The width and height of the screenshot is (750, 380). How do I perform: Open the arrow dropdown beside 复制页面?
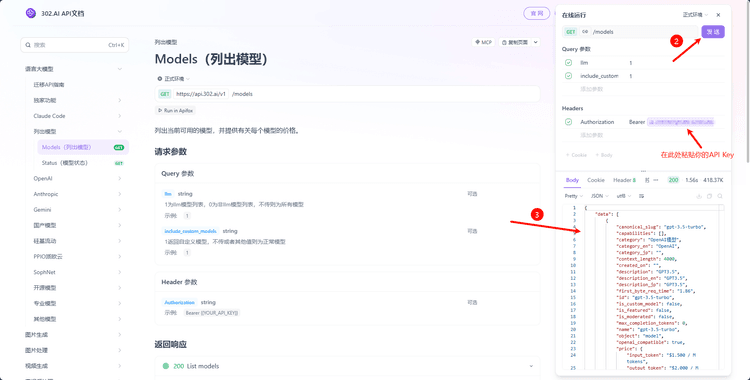[x=535, y=42]
